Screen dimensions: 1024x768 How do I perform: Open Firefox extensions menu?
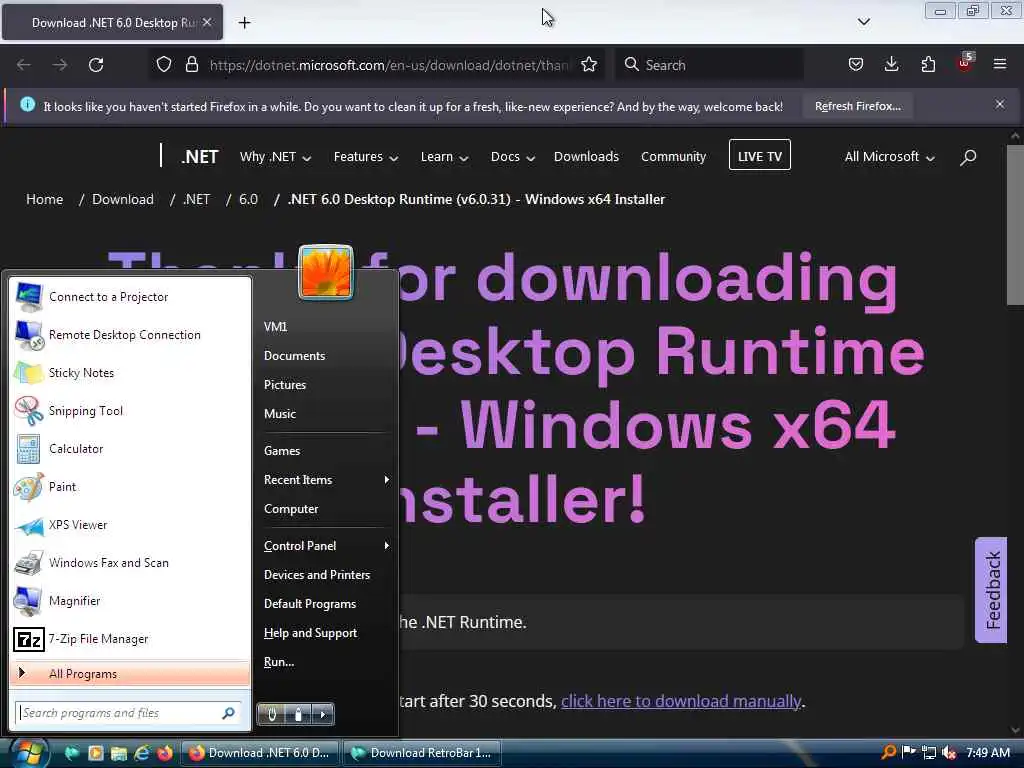pyautogui.click(x=928, y=65)
